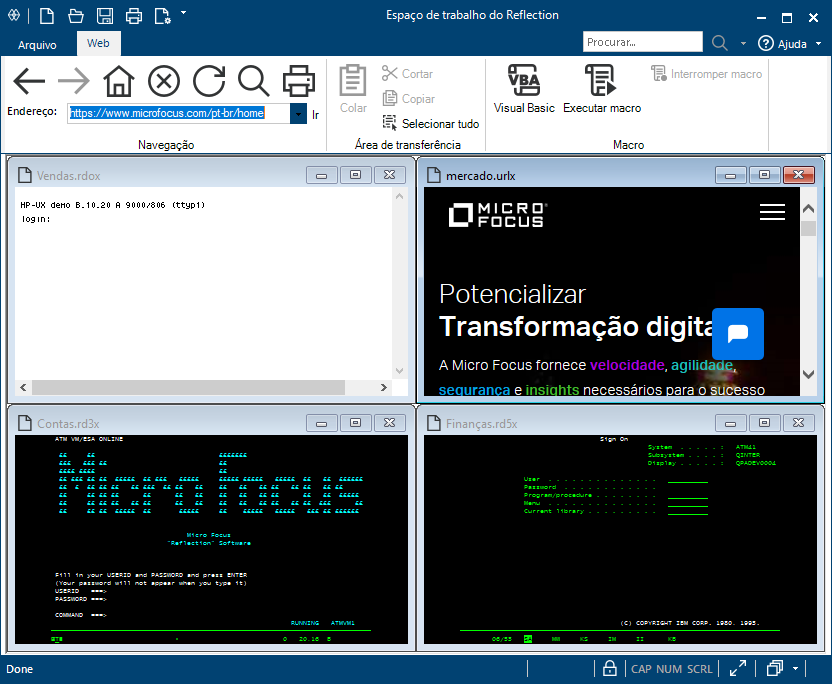Click the Home navigation icon
832x684 pixels.
coord(119,81)
